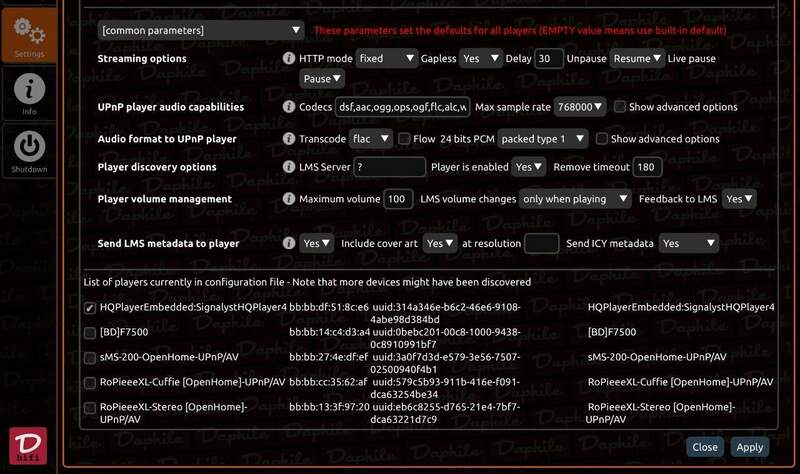Show info for Streaming options
Screen dimensions: 800x474
[289, 59]
